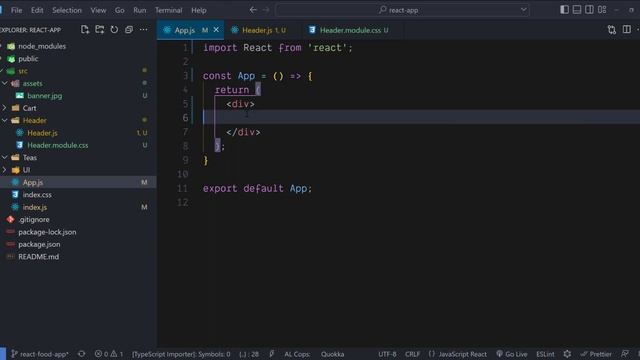The width and height of the screenshot is (640, 360).
Task: Go forward using the right arrow
Action: tap(266, 10)
